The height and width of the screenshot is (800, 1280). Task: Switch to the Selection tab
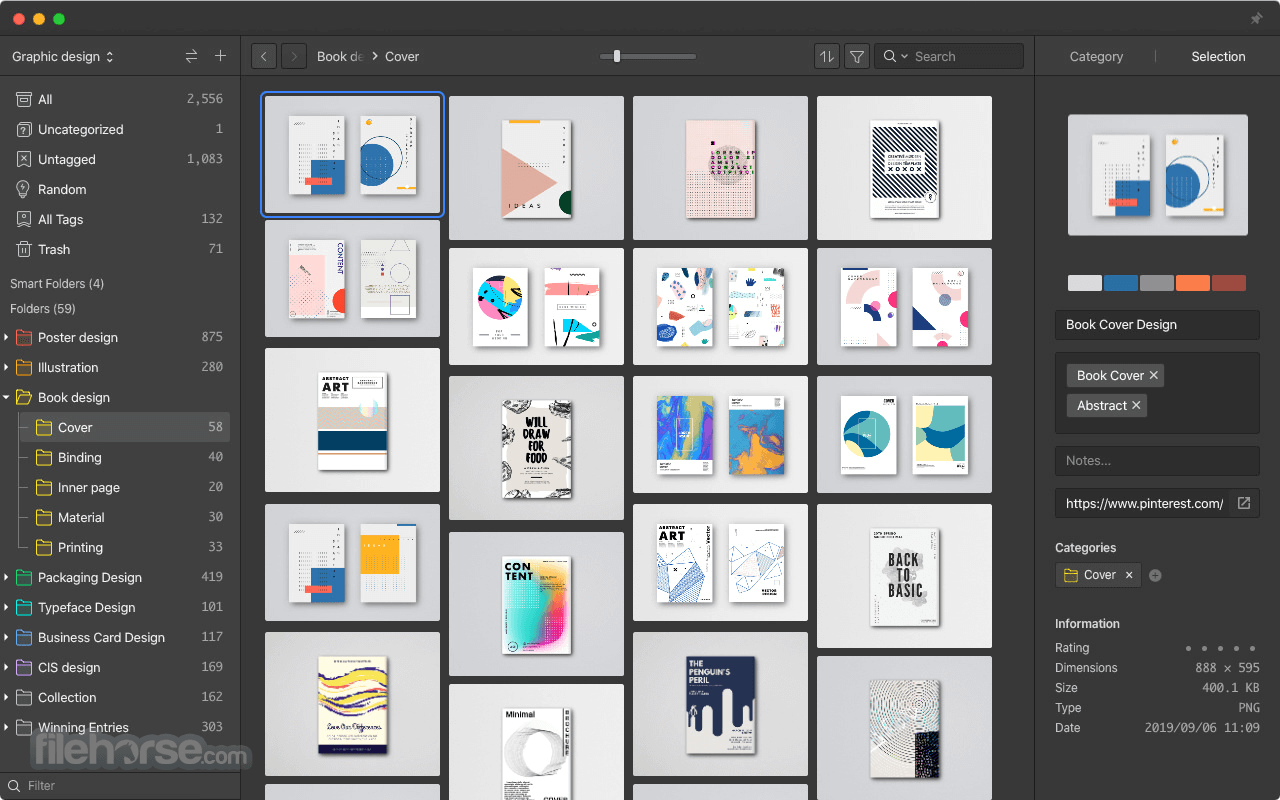coord(1218,57)
